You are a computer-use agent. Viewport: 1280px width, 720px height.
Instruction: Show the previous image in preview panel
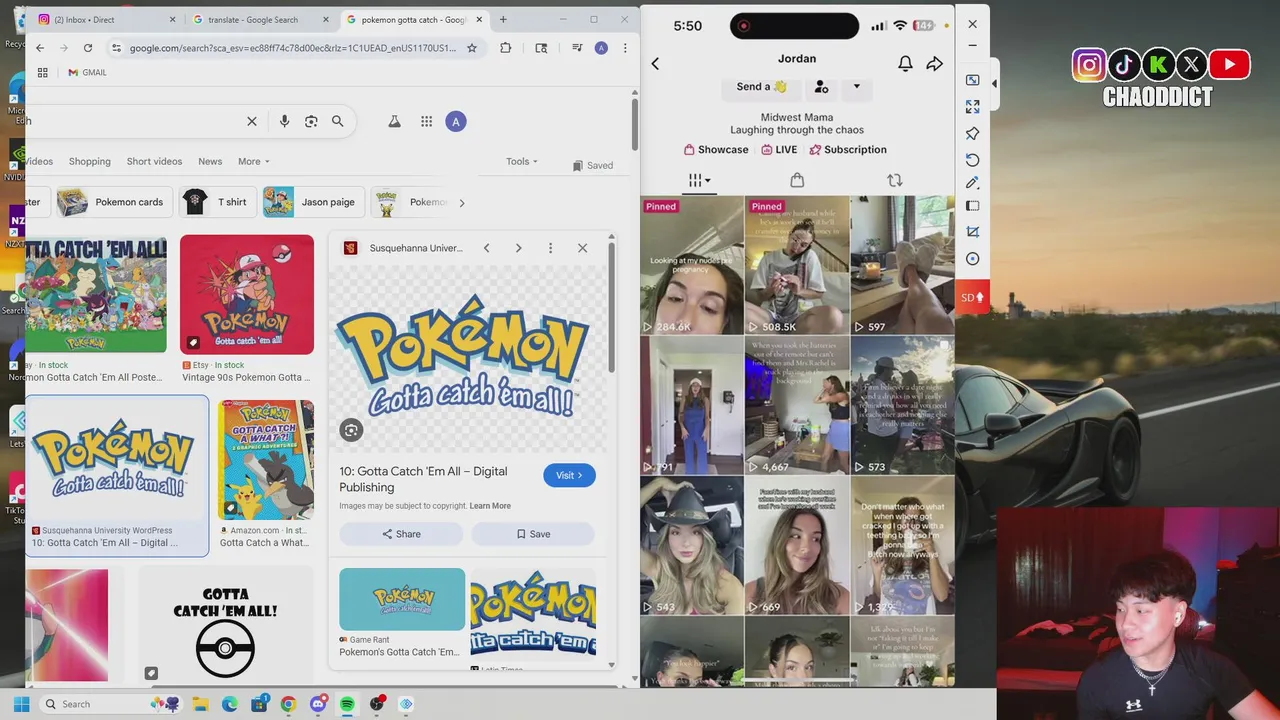(486, 248)
